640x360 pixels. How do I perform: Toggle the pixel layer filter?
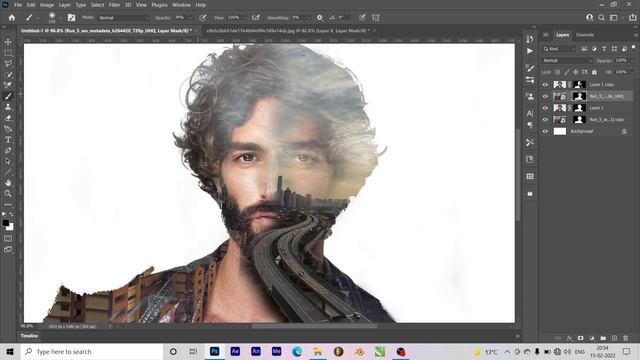pyautogui.click(x=584, y=49)
